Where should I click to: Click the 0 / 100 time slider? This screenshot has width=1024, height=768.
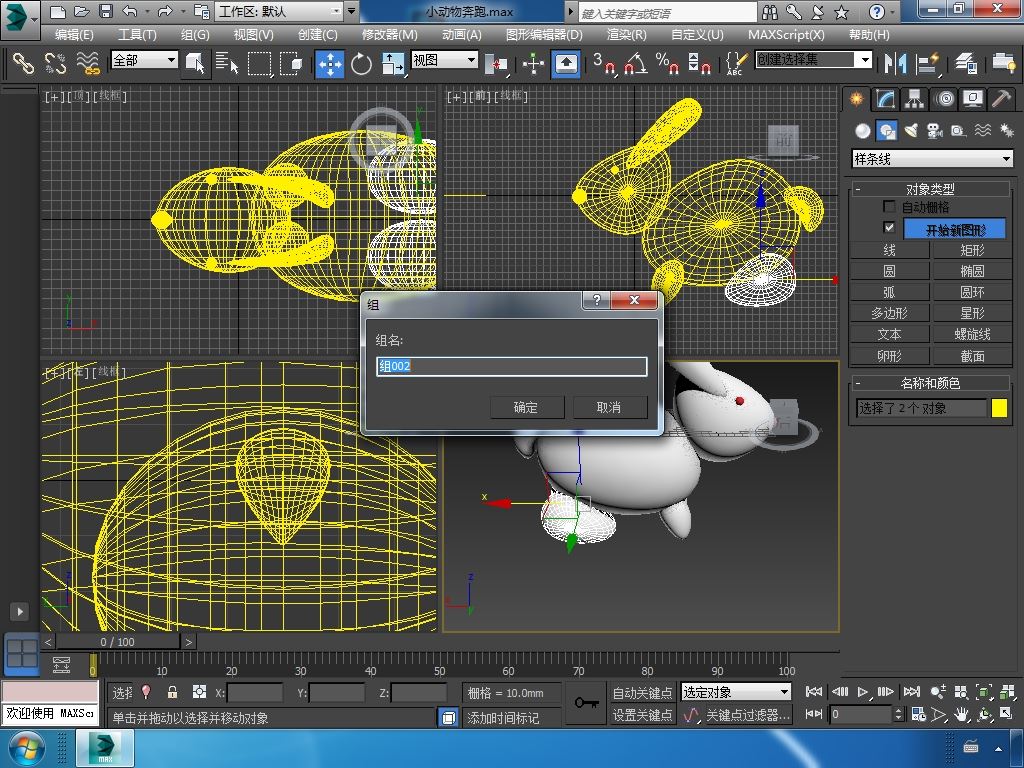[118, 642]
